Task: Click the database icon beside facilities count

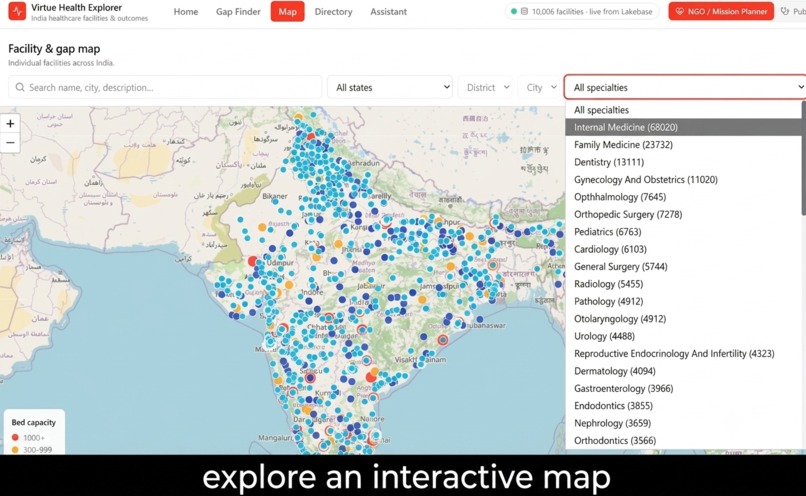Action: coord(524,11)
